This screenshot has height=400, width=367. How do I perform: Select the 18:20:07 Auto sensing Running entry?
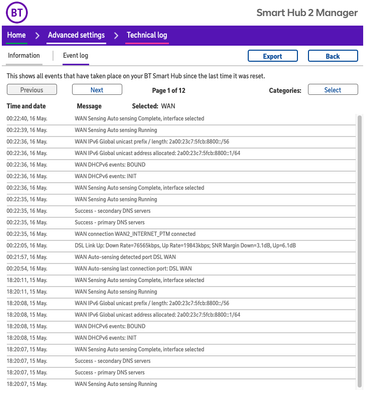pyautogui.click(x=181, y=384)
